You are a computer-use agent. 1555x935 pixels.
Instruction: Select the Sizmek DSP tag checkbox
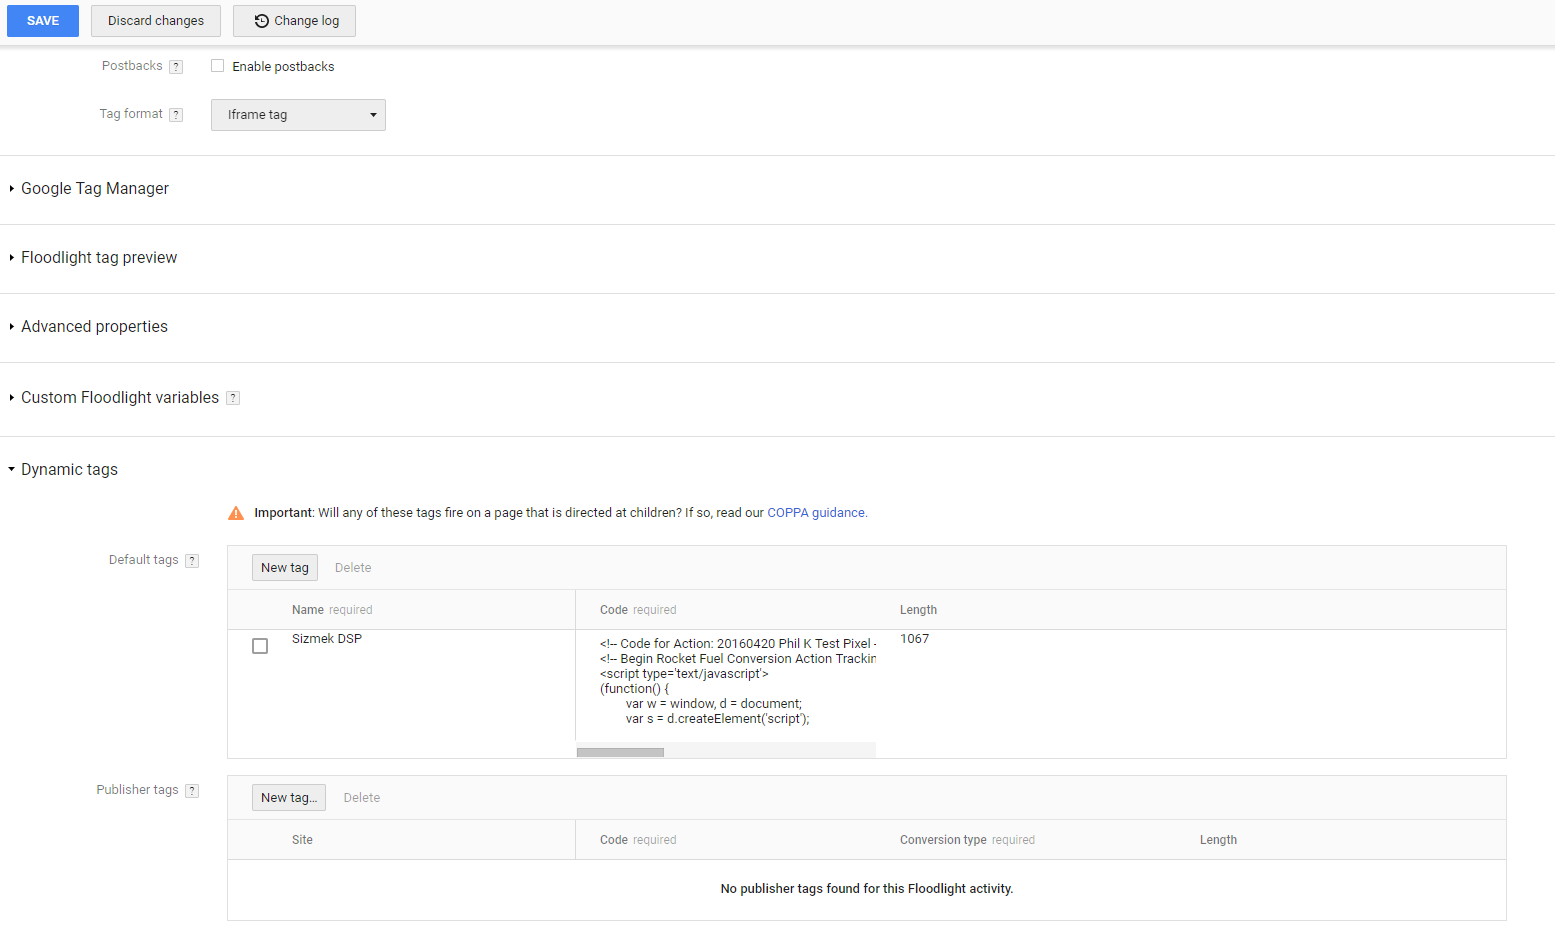point(260,646)
